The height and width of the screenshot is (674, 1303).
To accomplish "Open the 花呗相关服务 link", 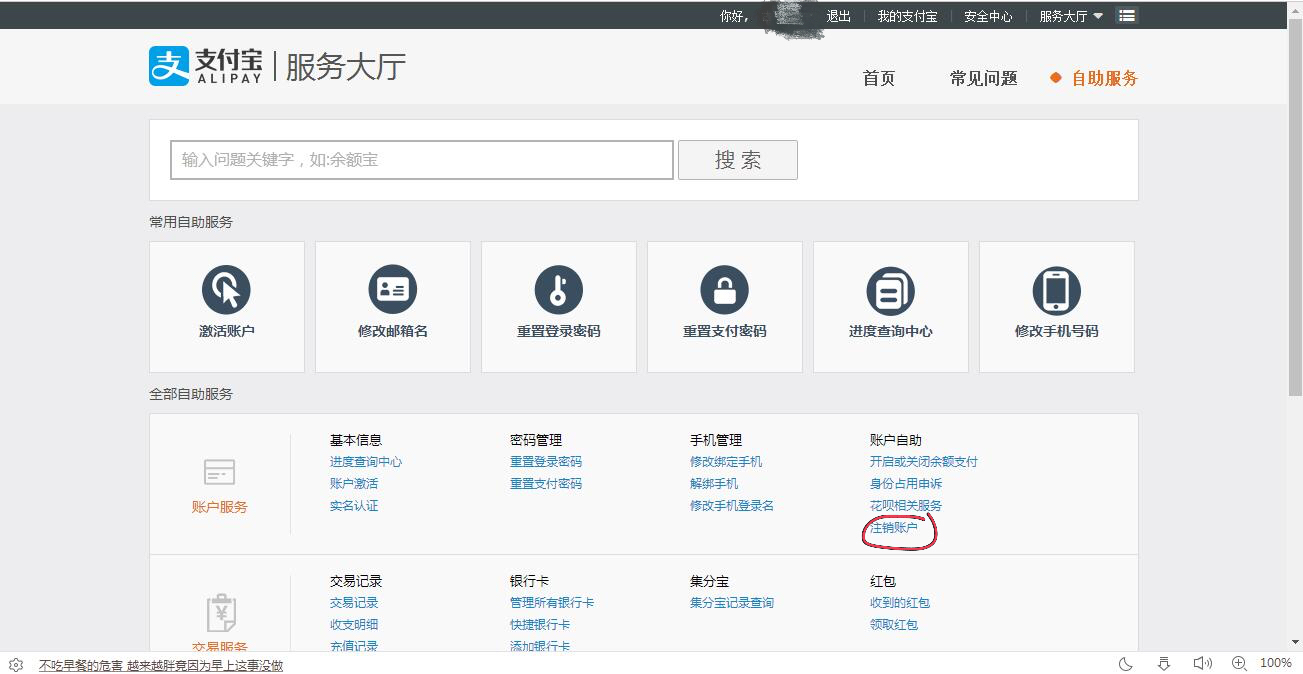I will coord(906,506).
